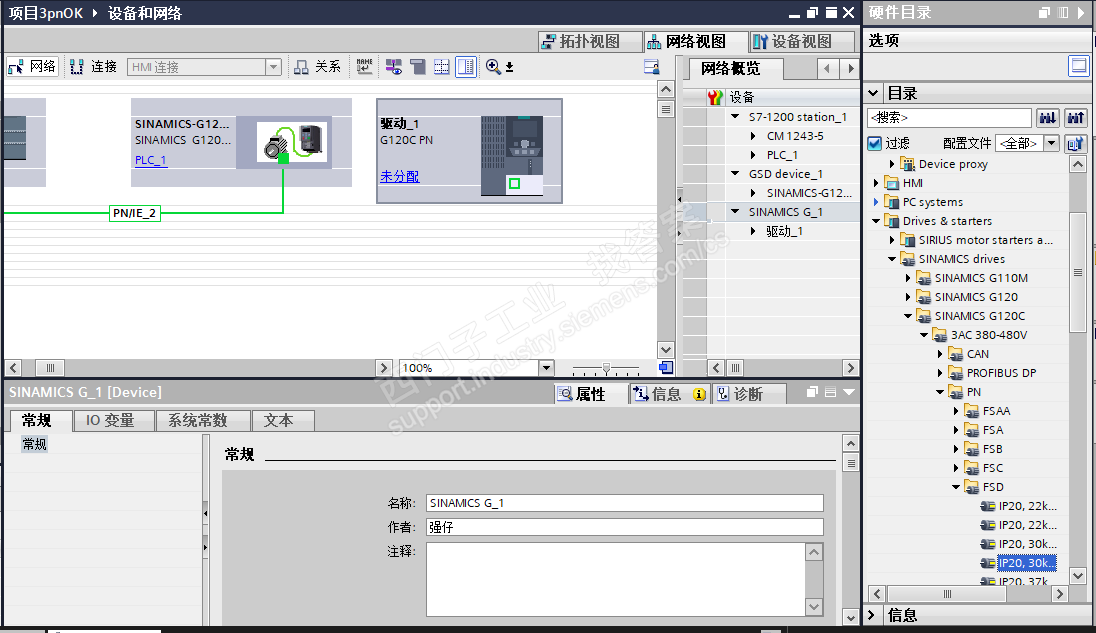Select General item in properties navigation
This screenshot has height=633, width=1096.
coord(34,444)
